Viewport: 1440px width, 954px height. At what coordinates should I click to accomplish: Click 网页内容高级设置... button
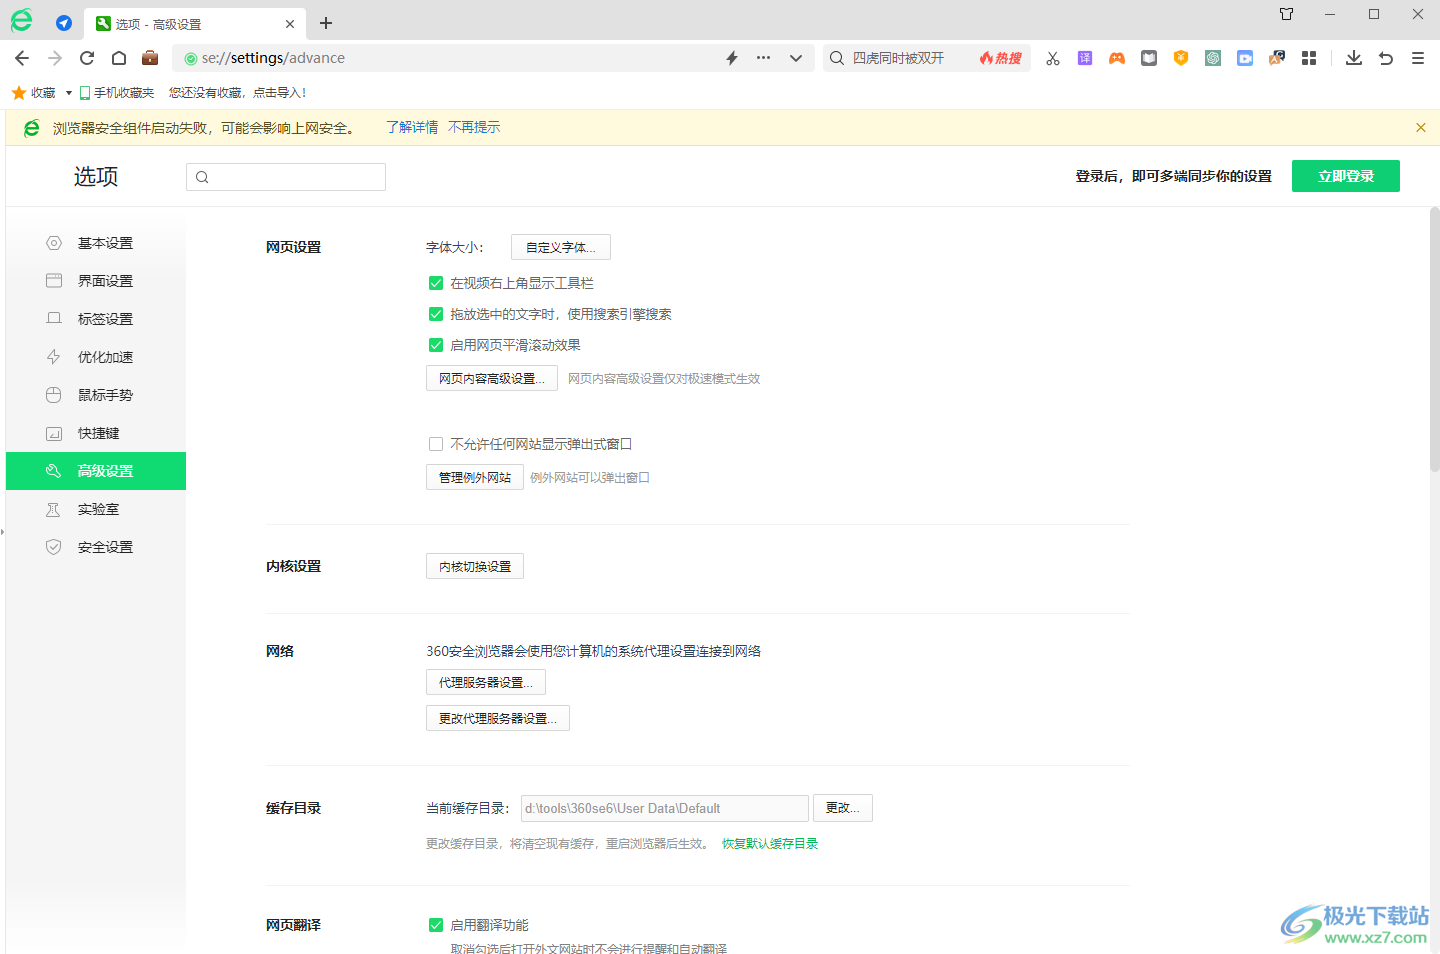492,378
